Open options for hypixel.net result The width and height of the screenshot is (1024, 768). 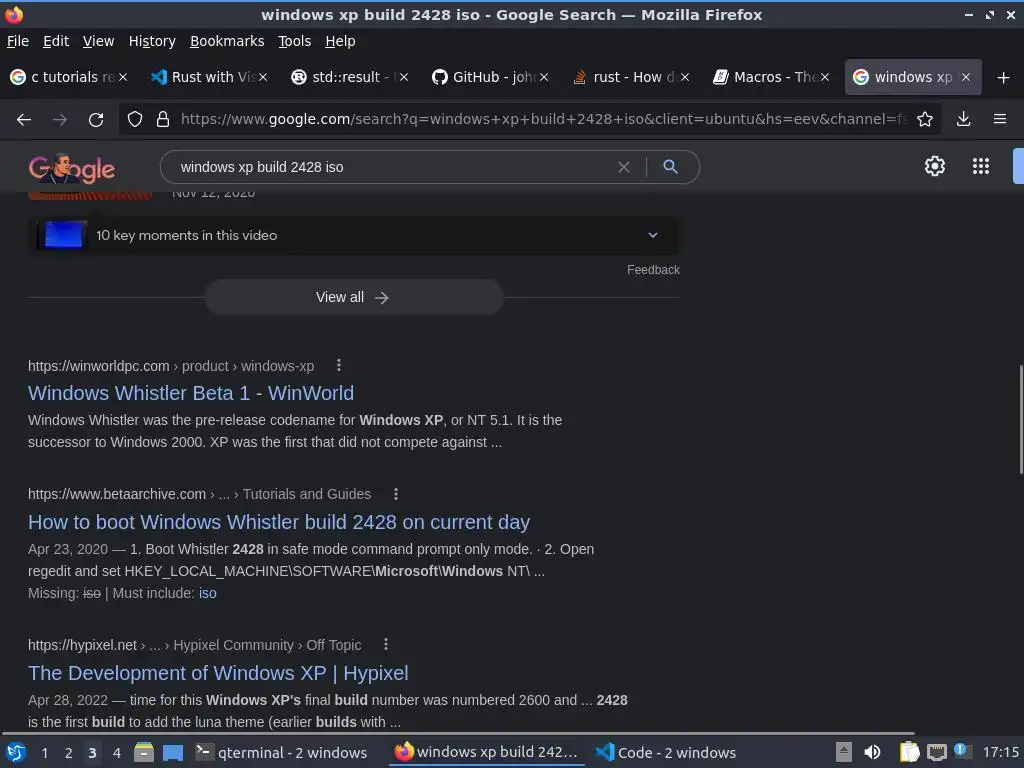386,645
